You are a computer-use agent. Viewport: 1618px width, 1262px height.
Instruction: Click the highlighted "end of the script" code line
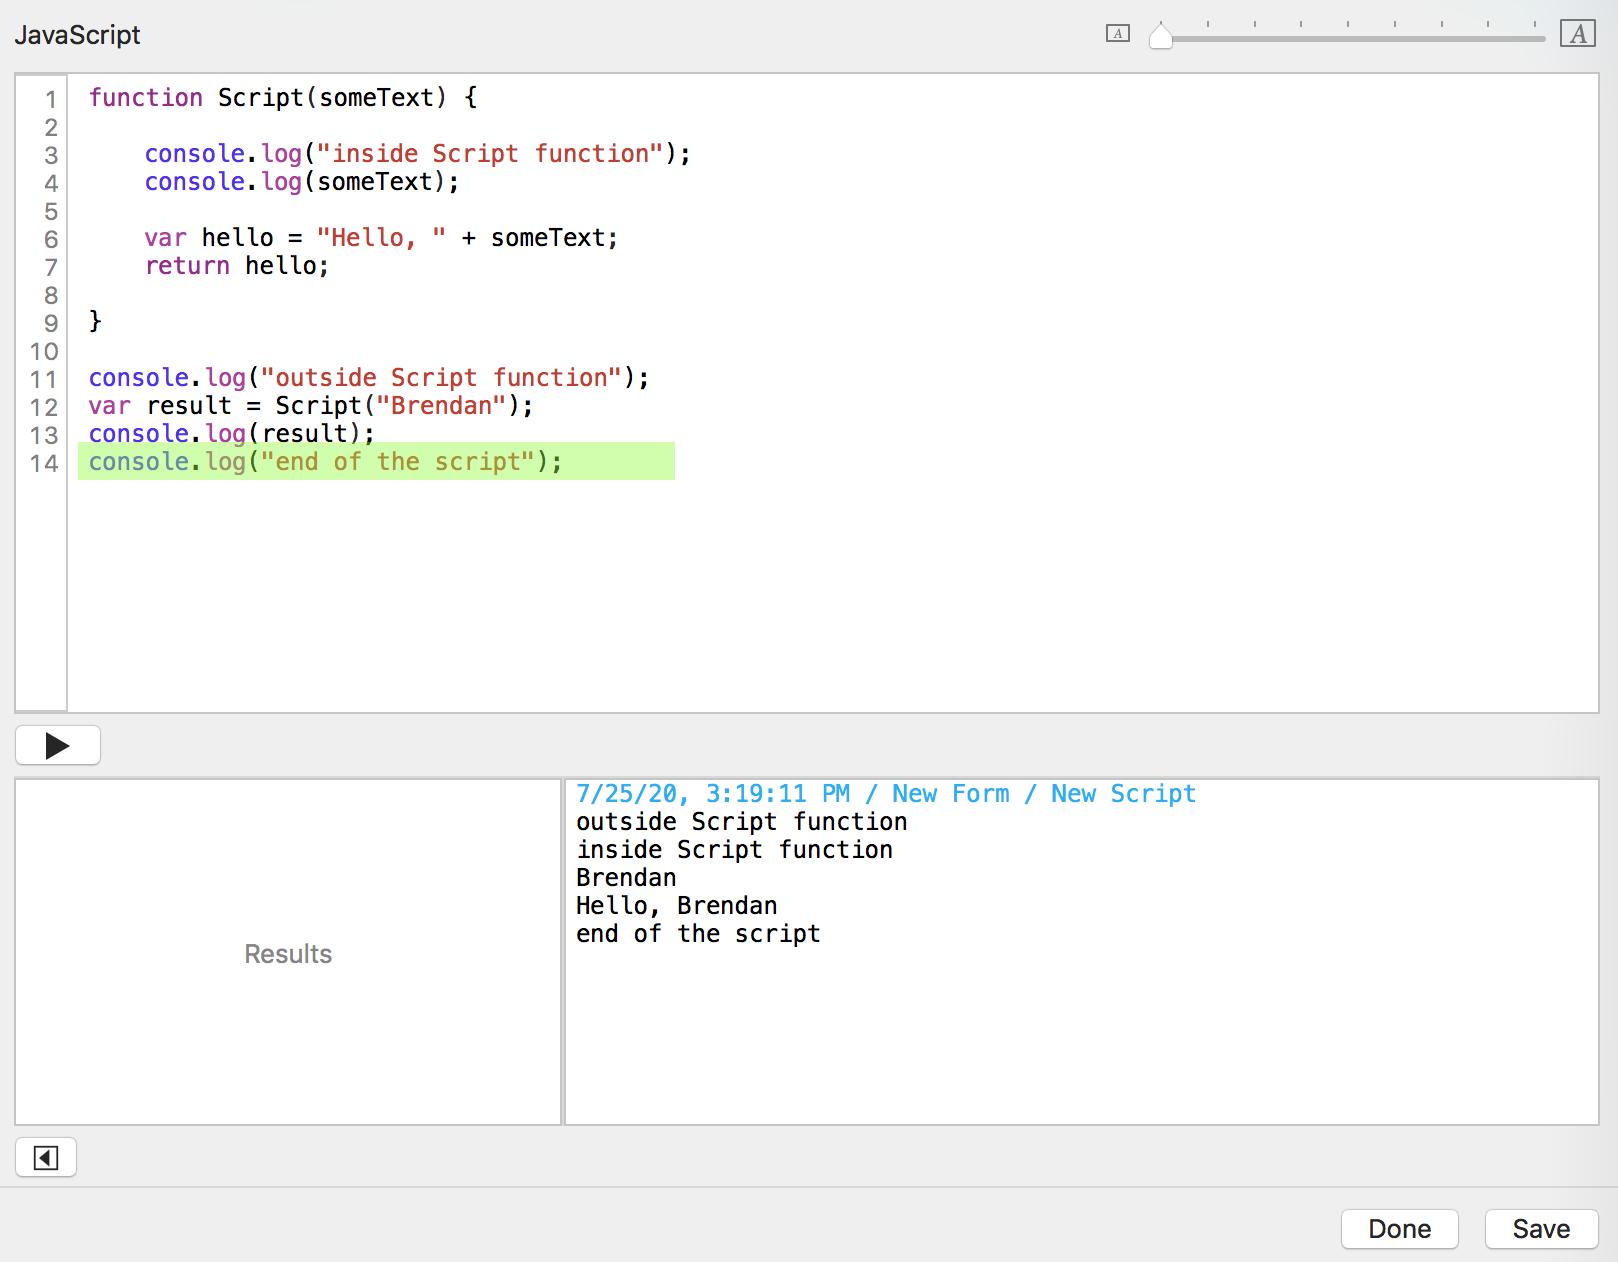(x=325, y=462)
